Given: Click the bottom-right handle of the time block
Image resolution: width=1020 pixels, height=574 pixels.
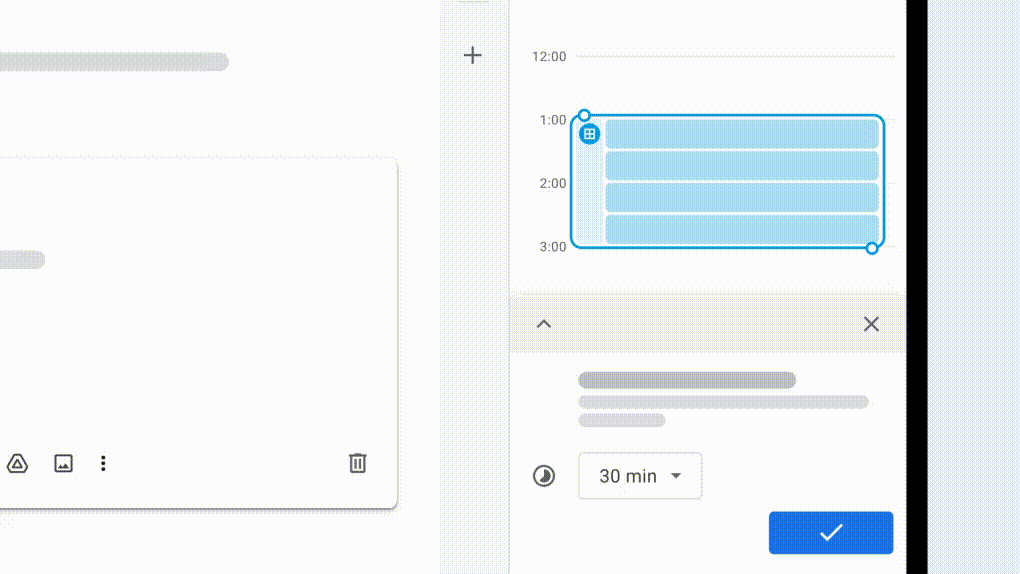Looking at the screenshot, I should 872,248.
